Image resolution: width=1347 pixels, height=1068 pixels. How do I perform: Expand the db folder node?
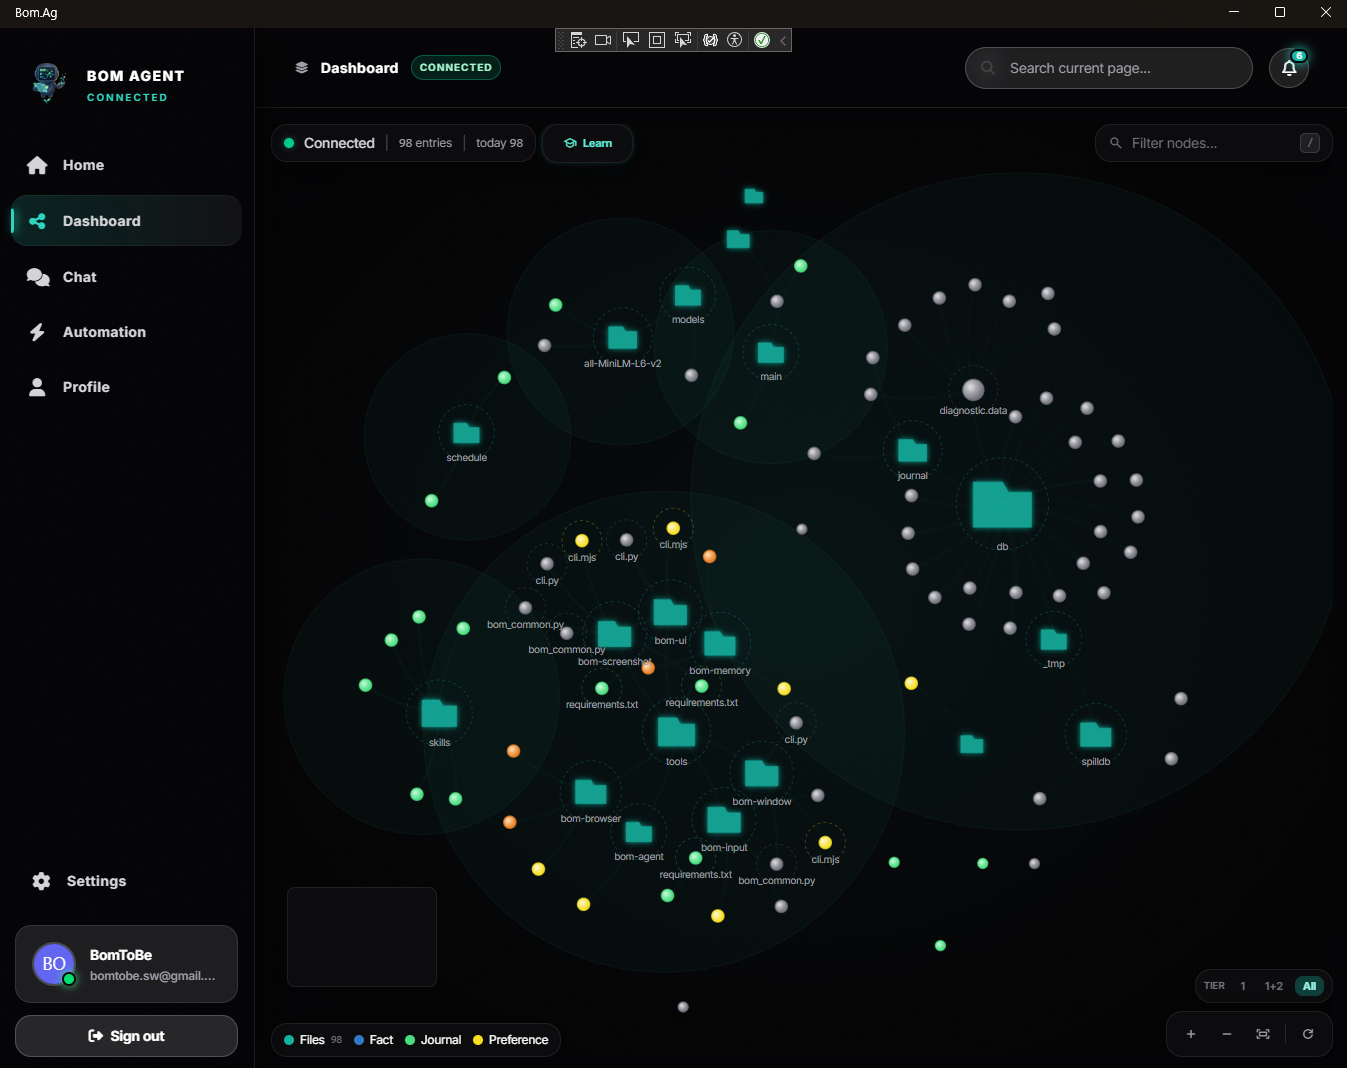(1001, 505)
